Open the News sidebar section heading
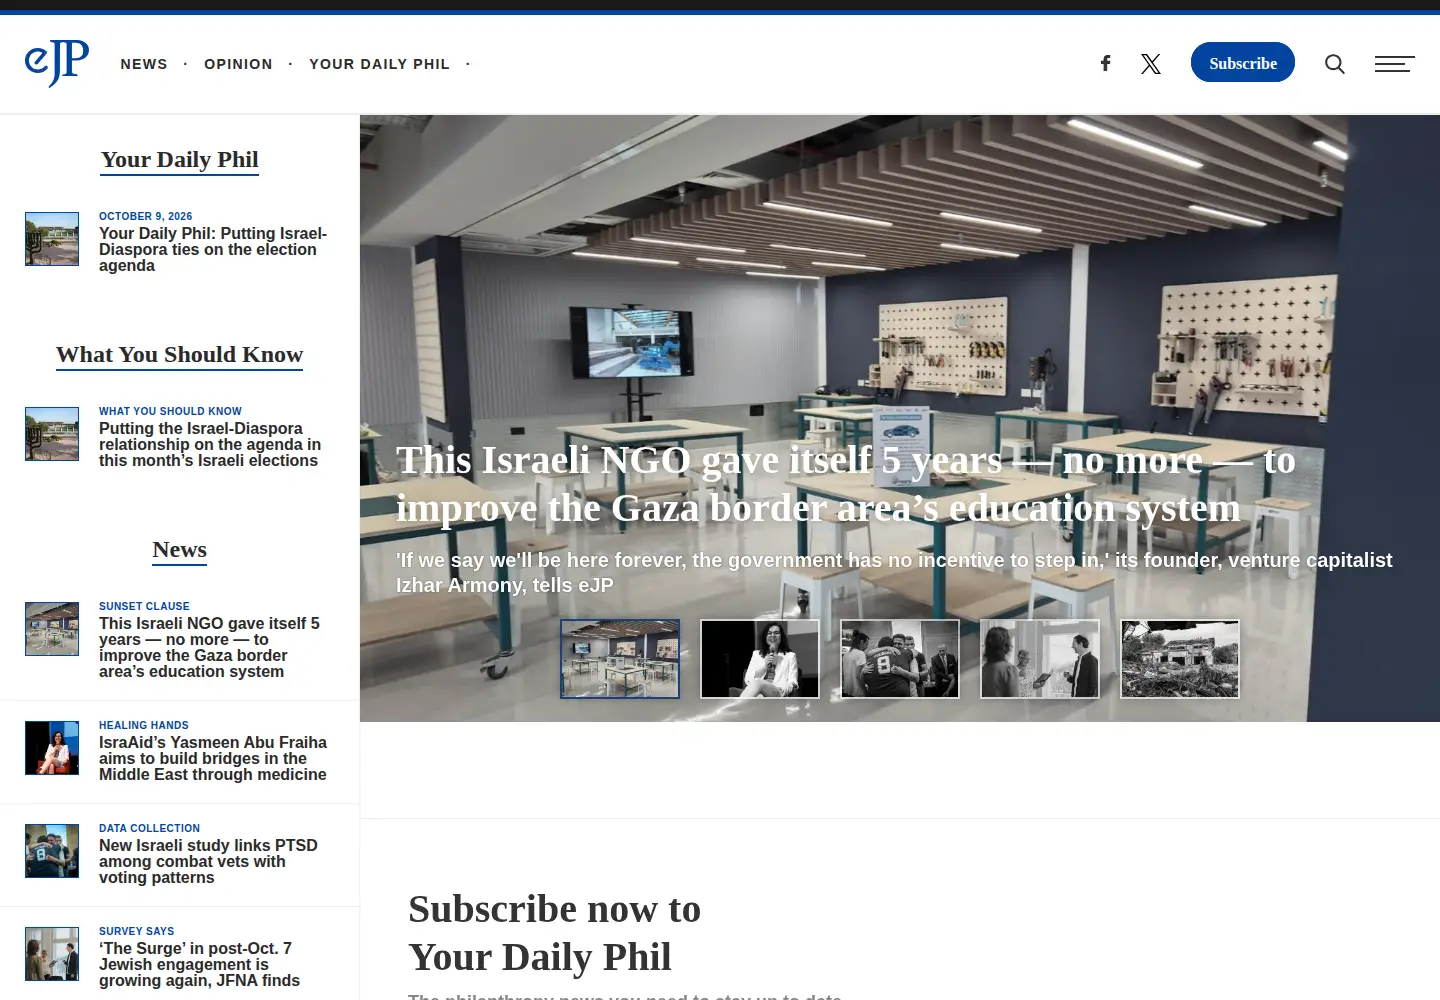The height and width of the screenshot is (1000, 1440). pos(180,550)
